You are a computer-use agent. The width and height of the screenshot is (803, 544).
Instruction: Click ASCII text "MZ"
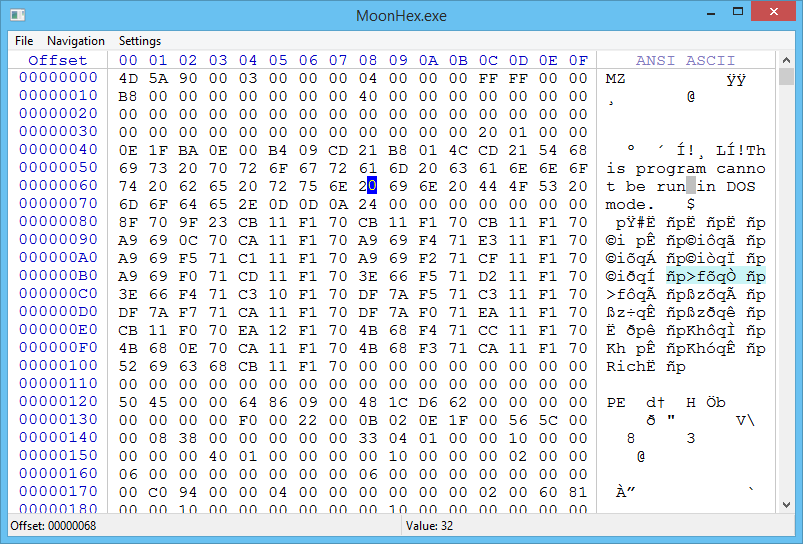pyautogui.click(x=616, y=78)
